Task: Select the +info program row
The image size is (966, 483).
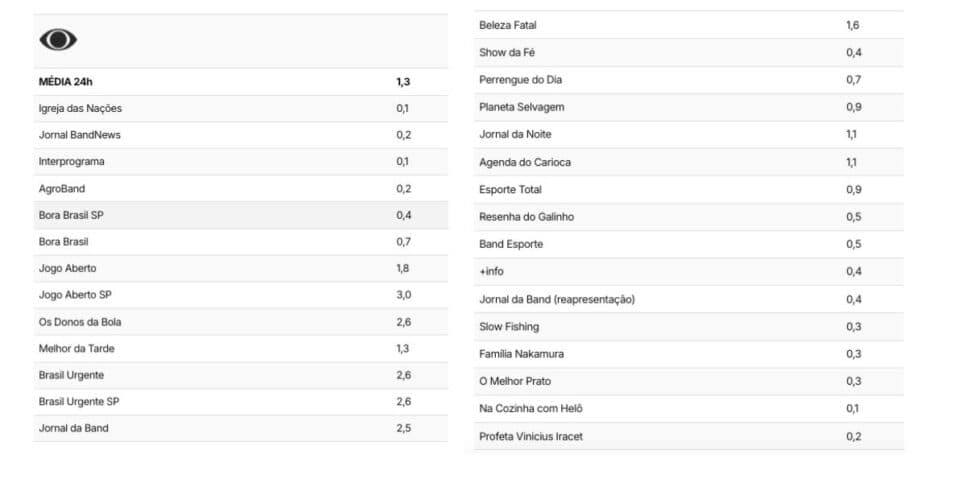Action: (689, 272)
